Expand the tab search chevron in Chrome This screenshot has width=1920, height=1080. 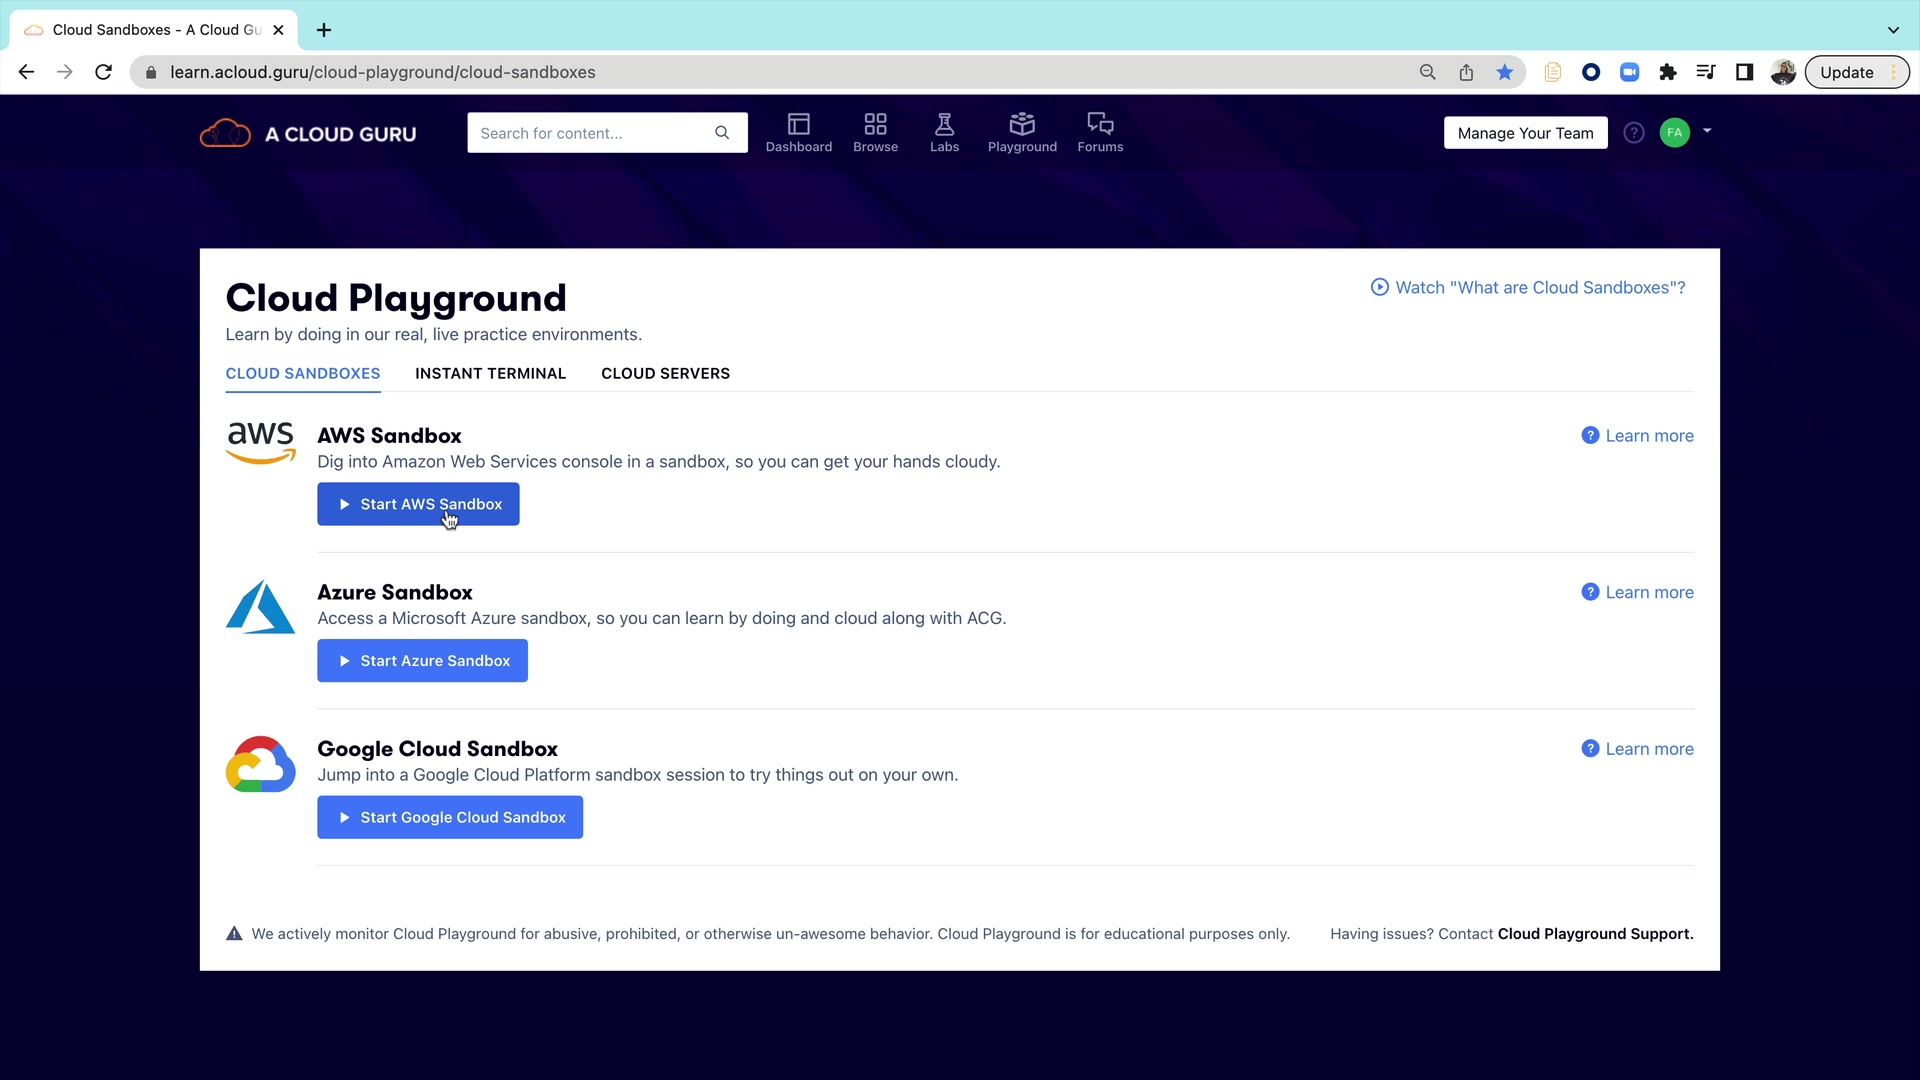[1893, 30]
